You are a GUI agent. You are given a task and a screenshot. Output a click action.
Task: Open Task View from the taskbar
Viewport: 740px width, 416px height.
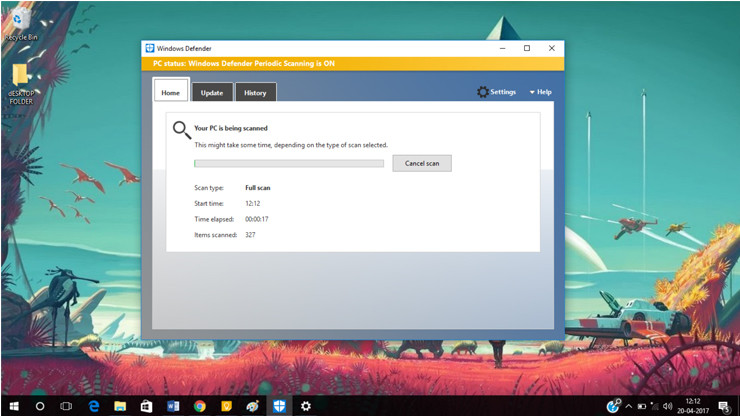[x=66, y=406]
